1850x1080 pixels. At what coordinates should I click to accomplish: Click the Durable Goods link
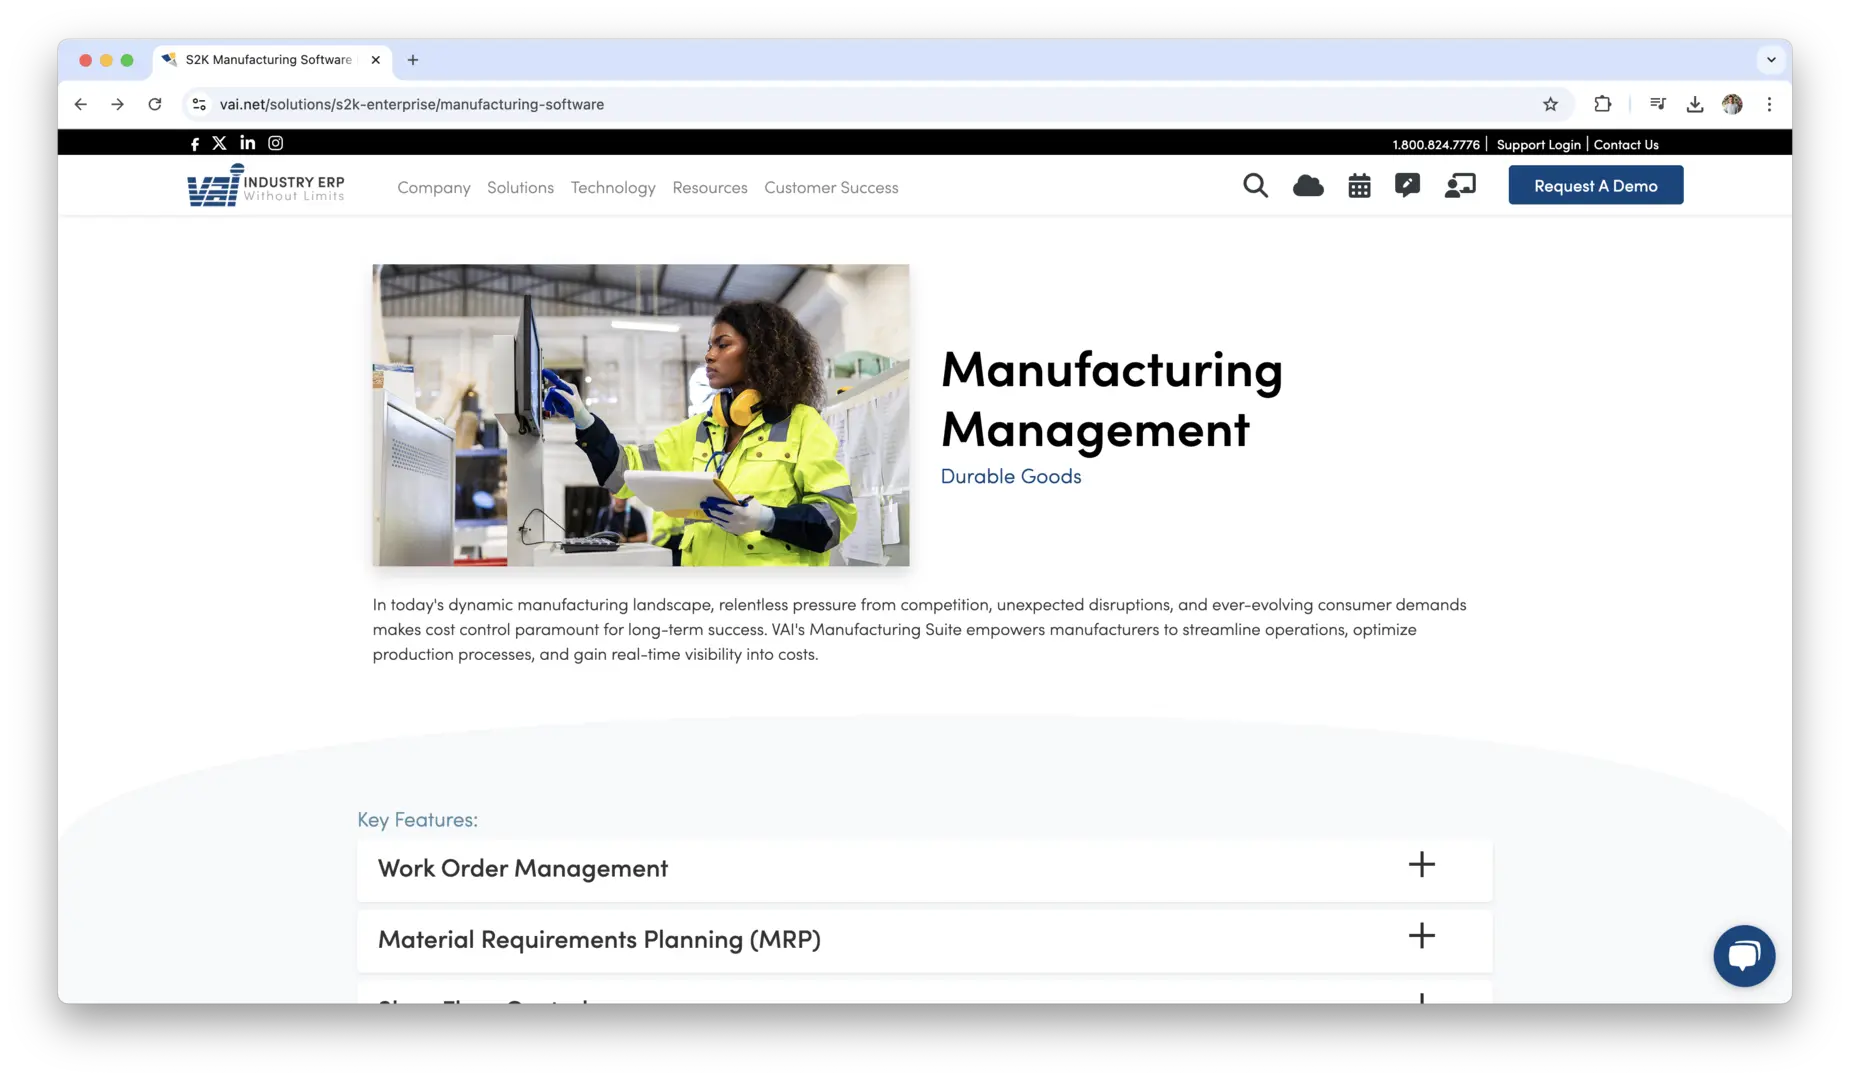coord(1011,477)
